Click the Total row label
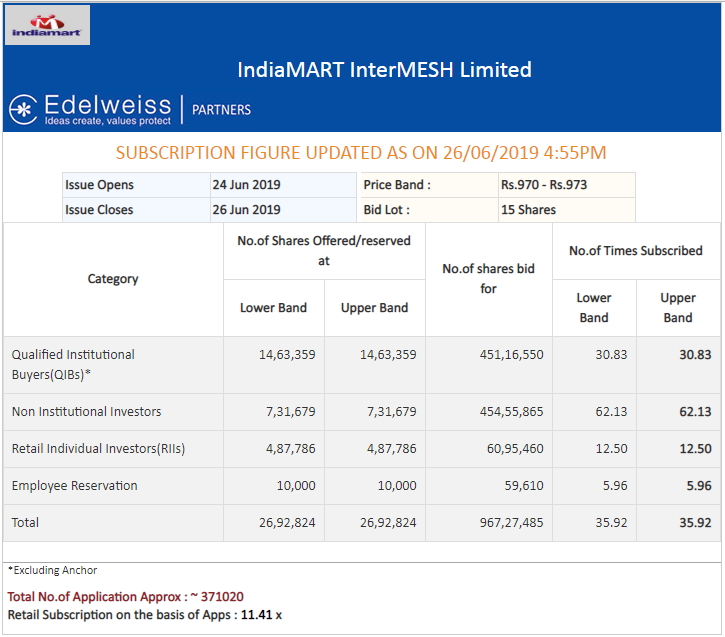The width and height of the screenshot is (725, 637). pyautogui.click(x=25, y=522)
